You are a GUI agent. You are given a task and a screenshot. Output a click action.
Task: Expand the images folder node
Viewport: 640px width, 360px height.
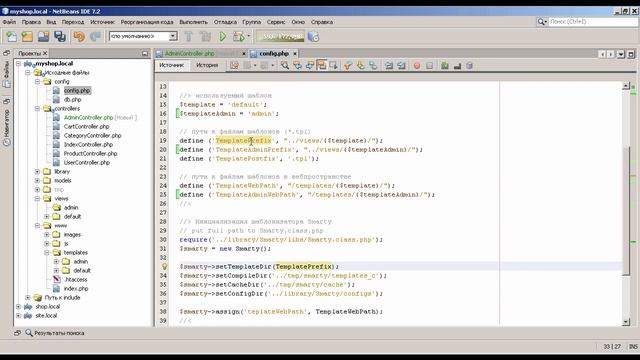(x=47, y=235)
